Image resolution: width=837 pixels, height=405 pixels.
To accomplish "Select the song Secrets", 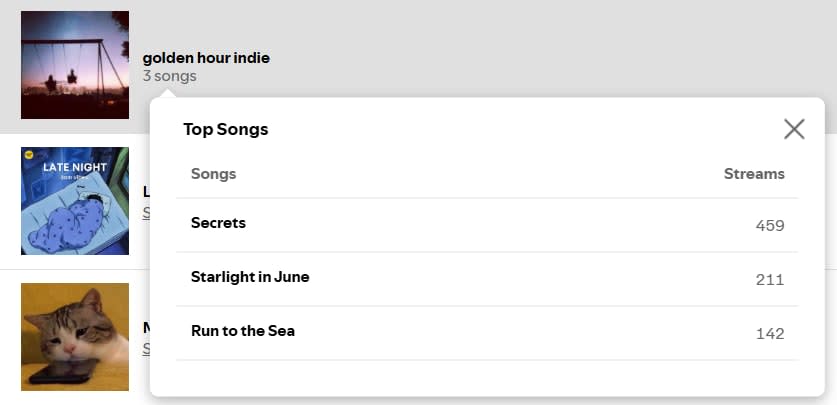I will click(218, 223).
